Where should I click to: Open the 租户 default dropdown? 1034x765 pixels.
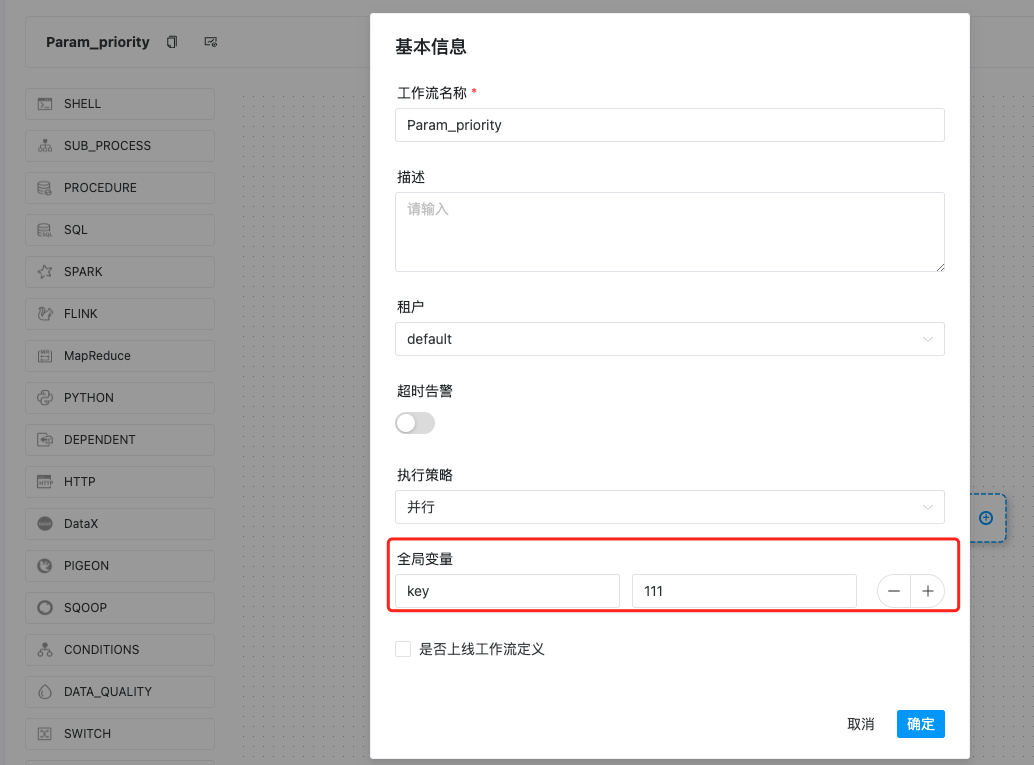(x=669, y=339)
